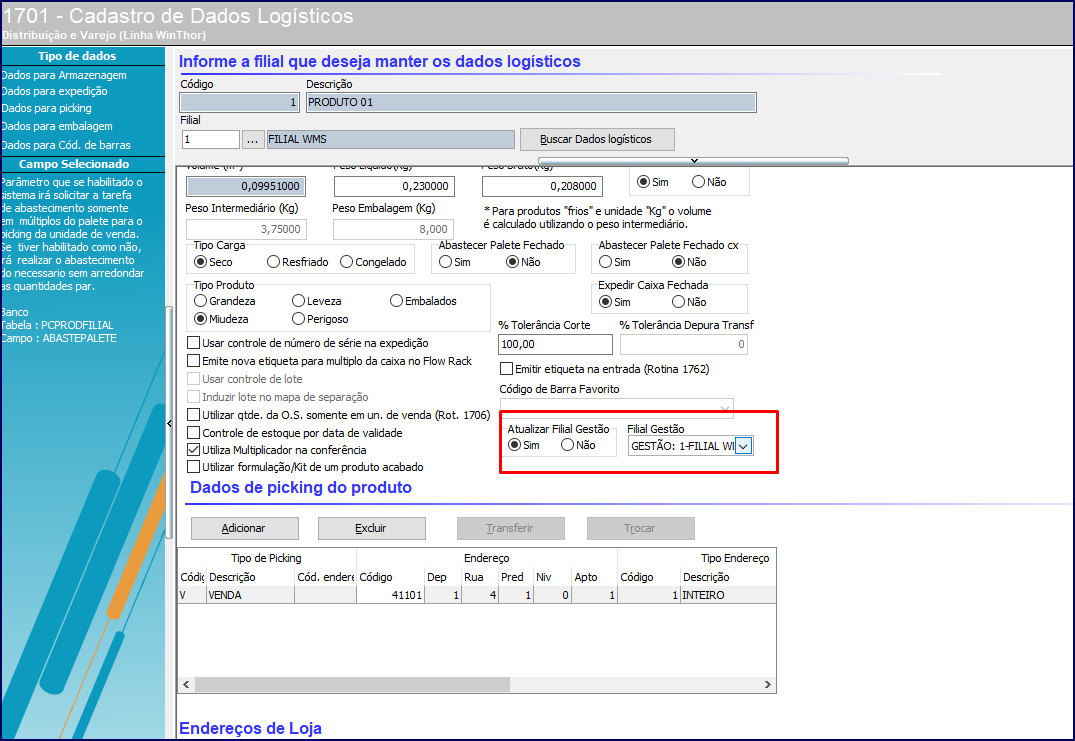This screenshot has width=1075, height=741.
Task: Click the Rua column header
Action: [480, 577]
